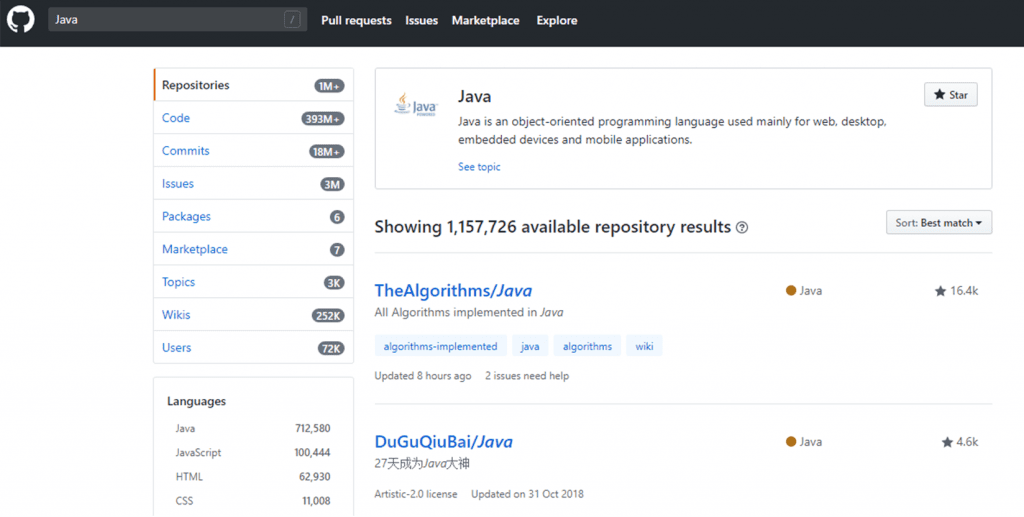
Task: Star the Java topic
Action: click(x=950, y=95)
